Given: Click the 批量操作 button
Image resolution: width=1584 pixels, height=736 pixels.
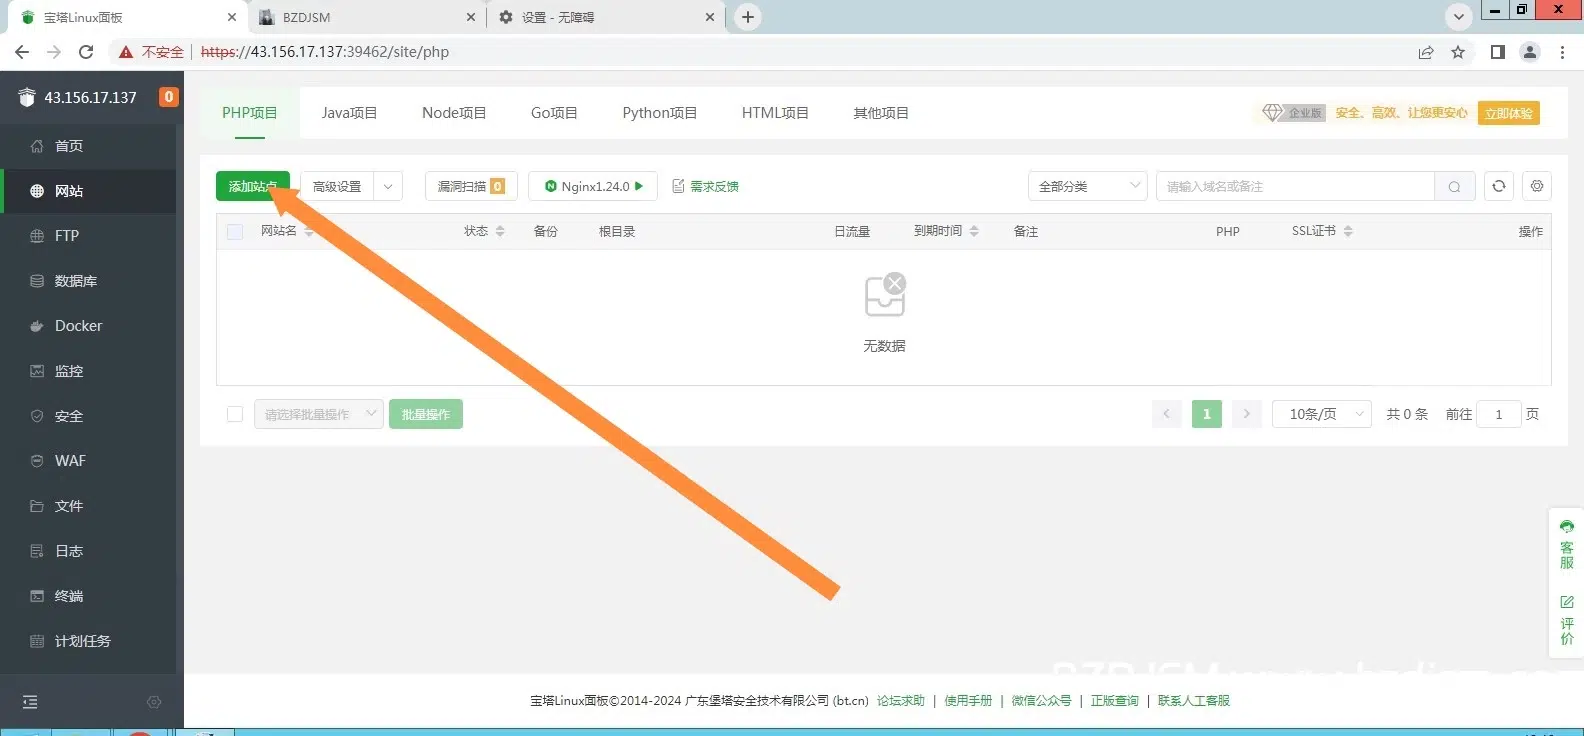Looking at the screenshot, I should click(x=426, y=414).
